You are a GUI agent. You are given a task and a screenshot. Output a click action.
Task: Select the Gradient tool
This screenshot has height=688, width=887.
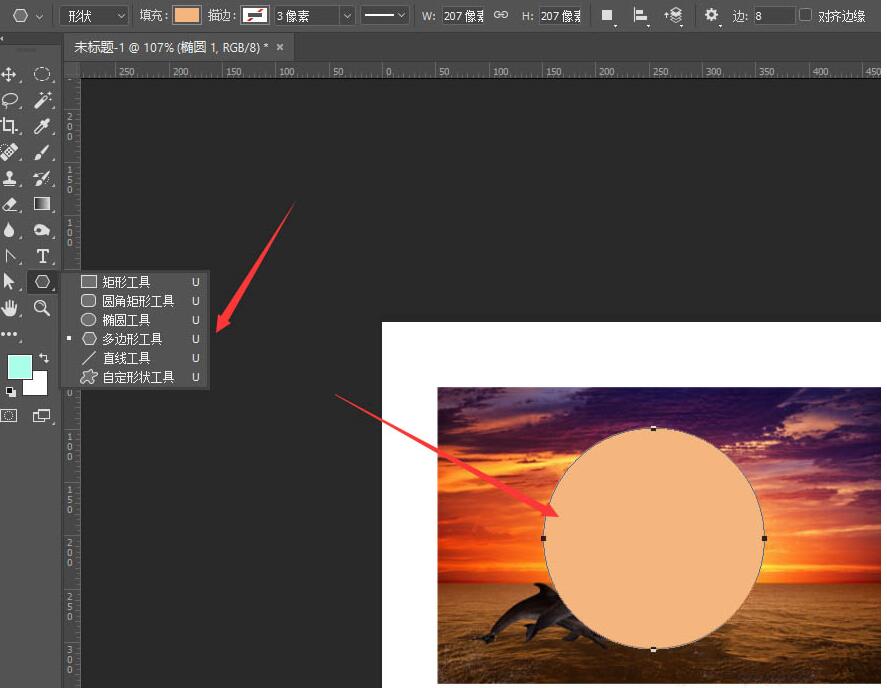click(42, 204)
